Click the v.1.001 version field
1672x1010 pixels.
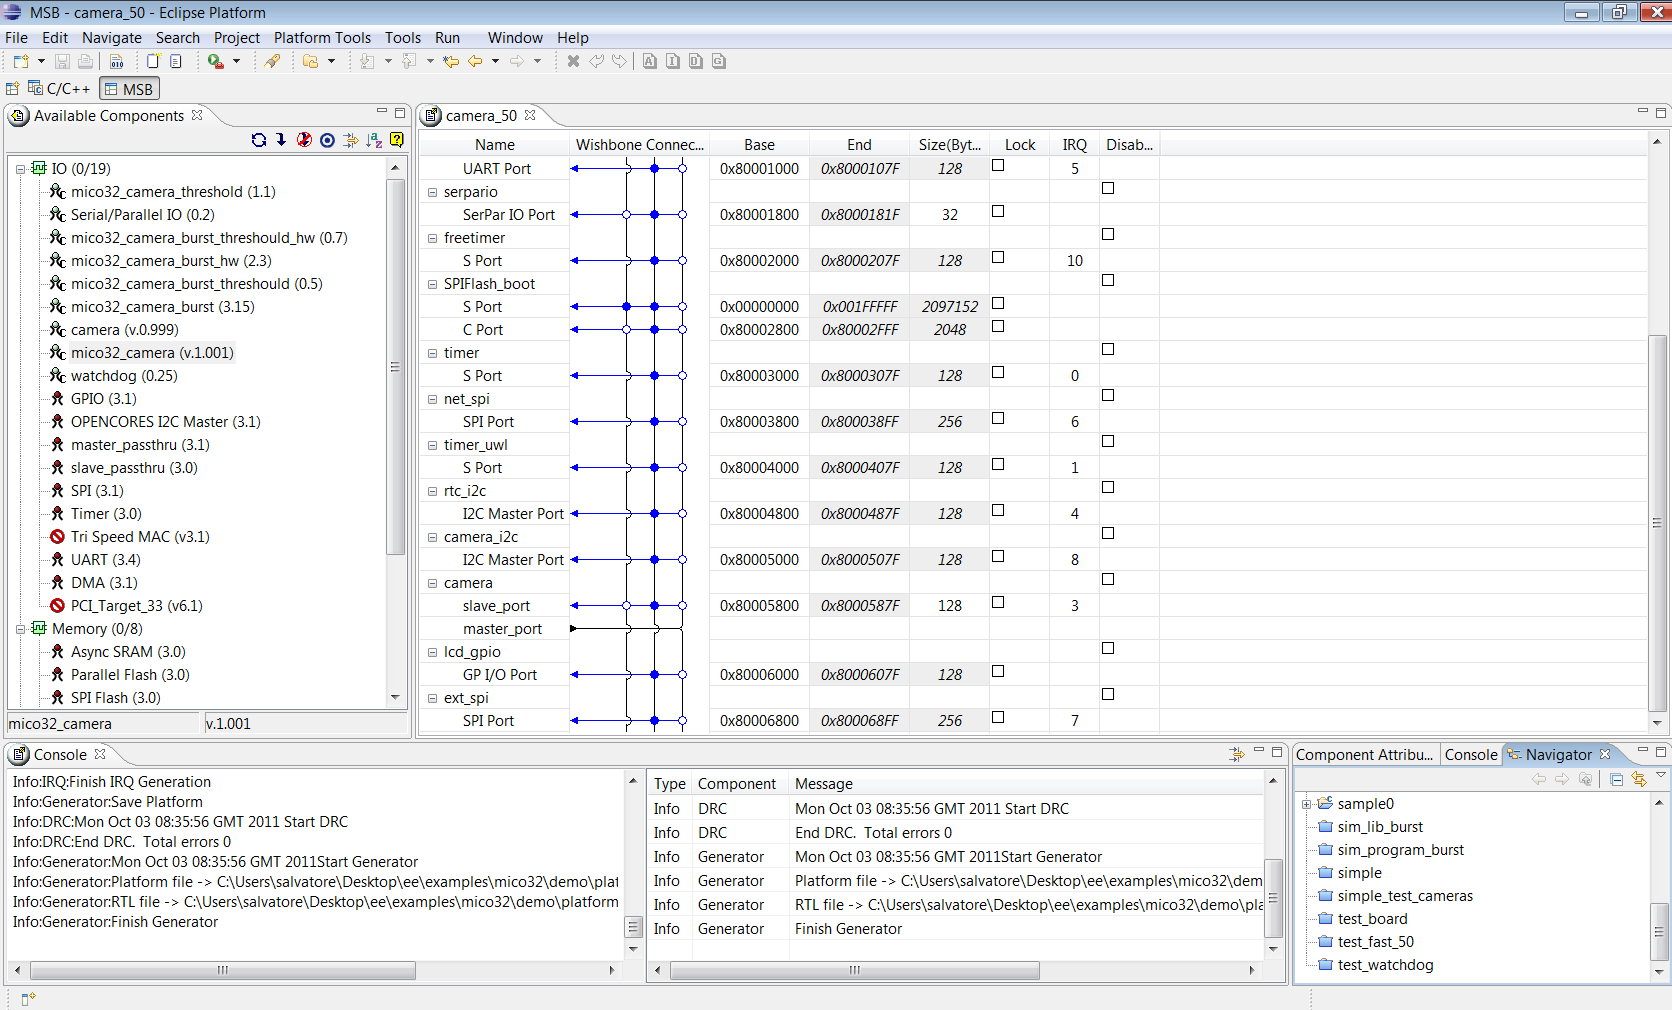(x=305, y=724)
